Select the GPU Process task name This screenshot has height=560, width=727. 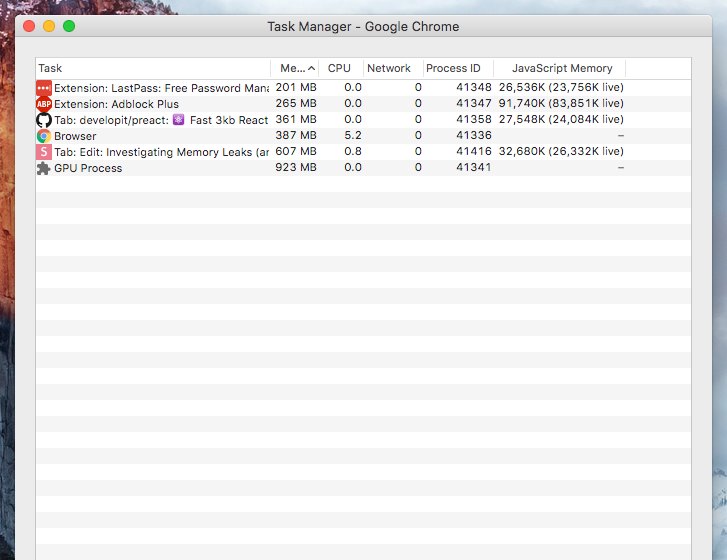tap(88, 168)
